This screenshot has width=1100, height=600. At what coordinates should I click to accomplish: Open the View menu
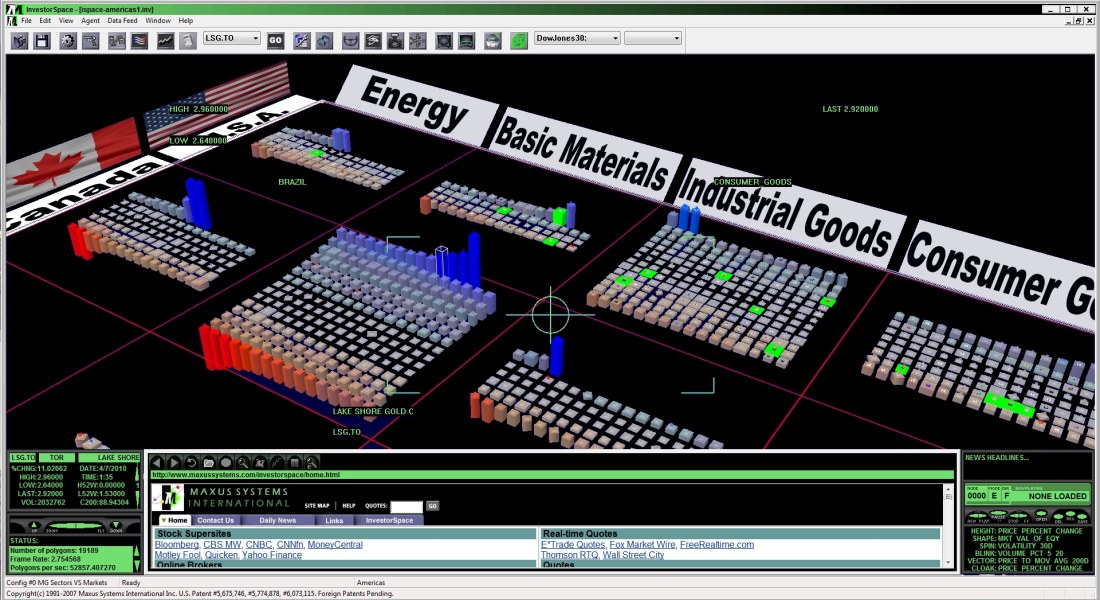click(x=65, y=20)
